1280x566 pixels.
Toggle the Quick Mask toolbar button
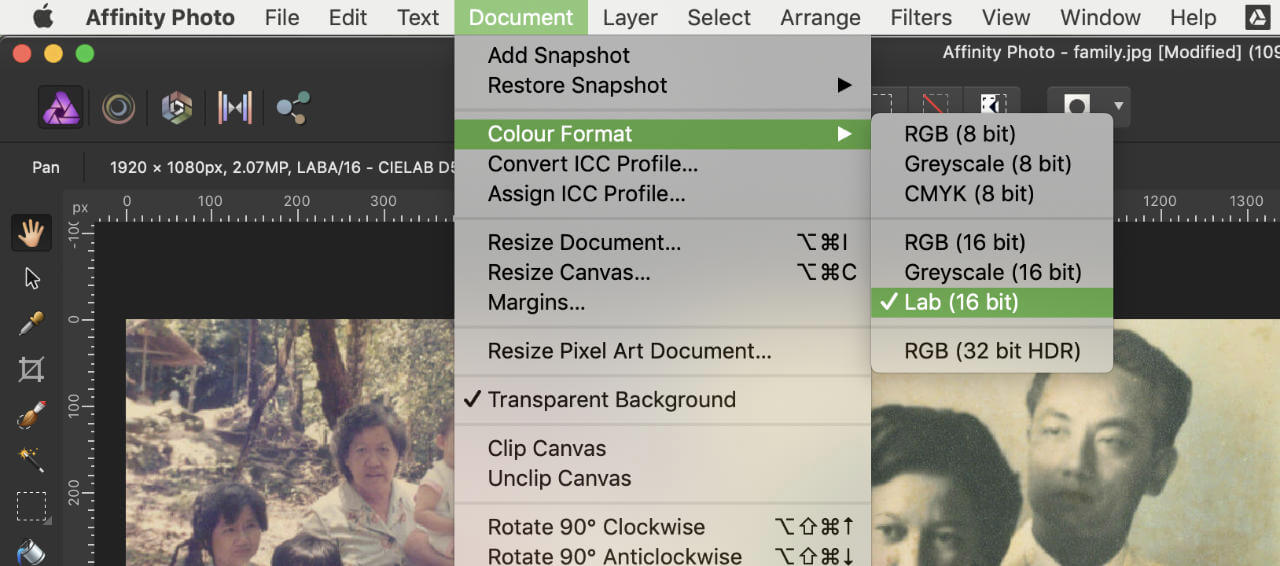[x=1076, y=105]
